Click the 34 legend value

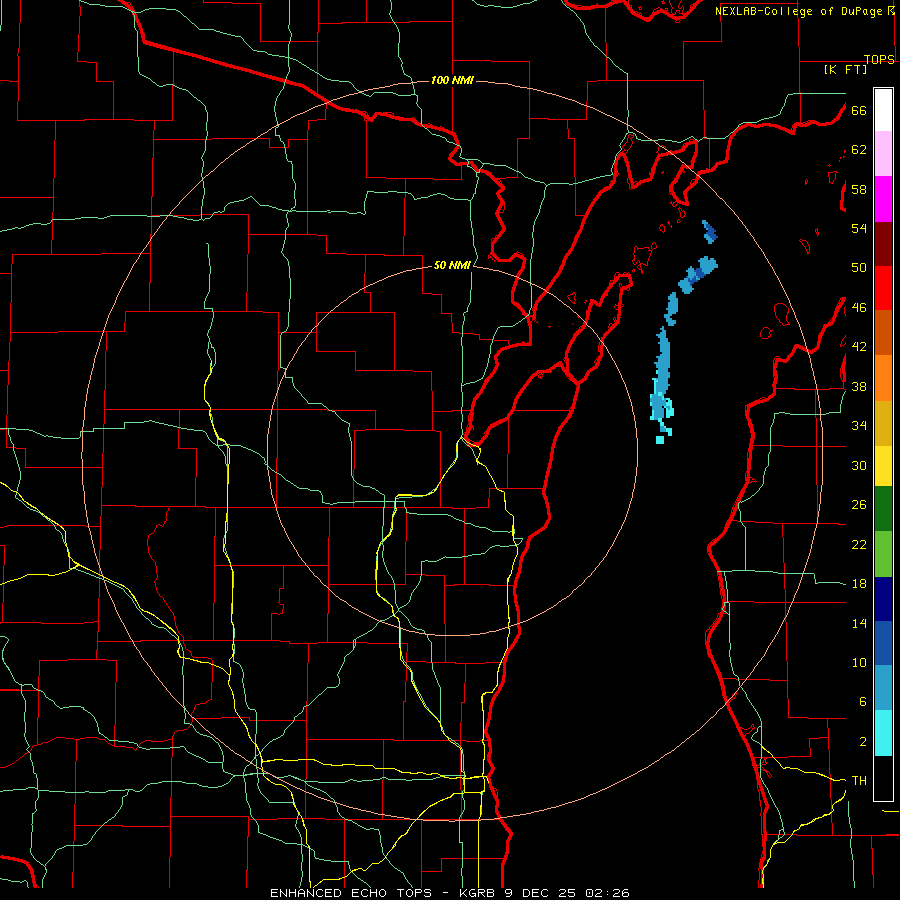click(x=859, y=426)
